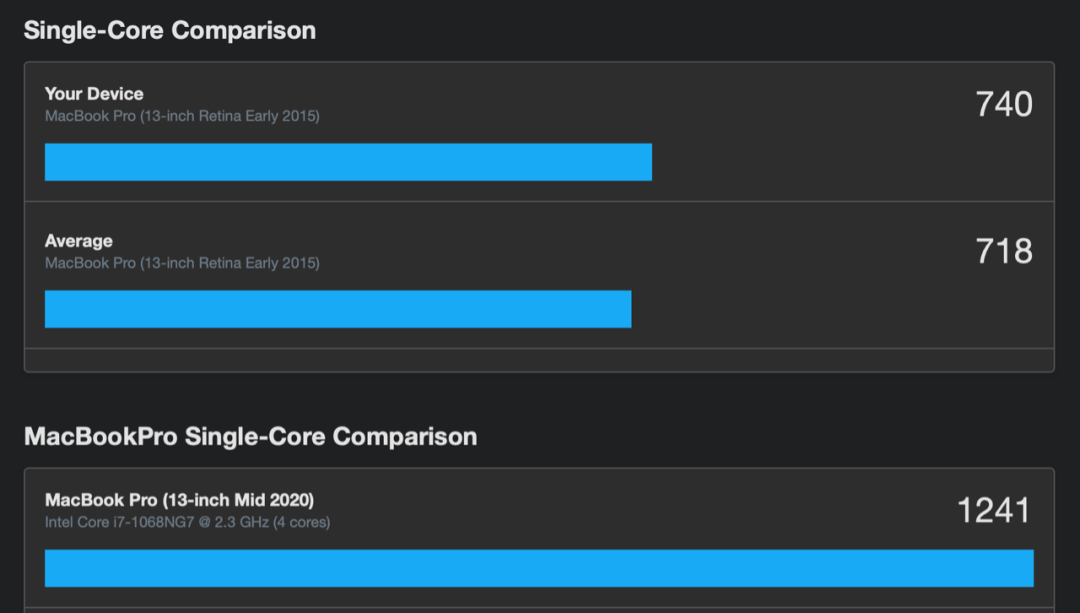Select the Average label
1080x613 pixels.
pyautogui.click(x=79, y=241)
